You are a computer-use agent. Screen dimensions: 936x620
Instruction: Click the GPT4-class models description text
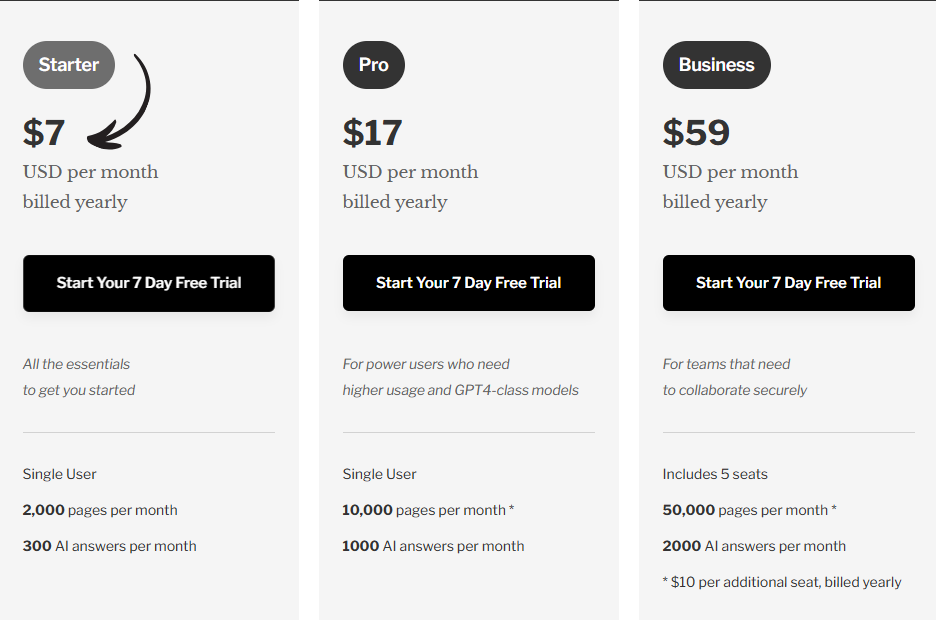point(460,390)
